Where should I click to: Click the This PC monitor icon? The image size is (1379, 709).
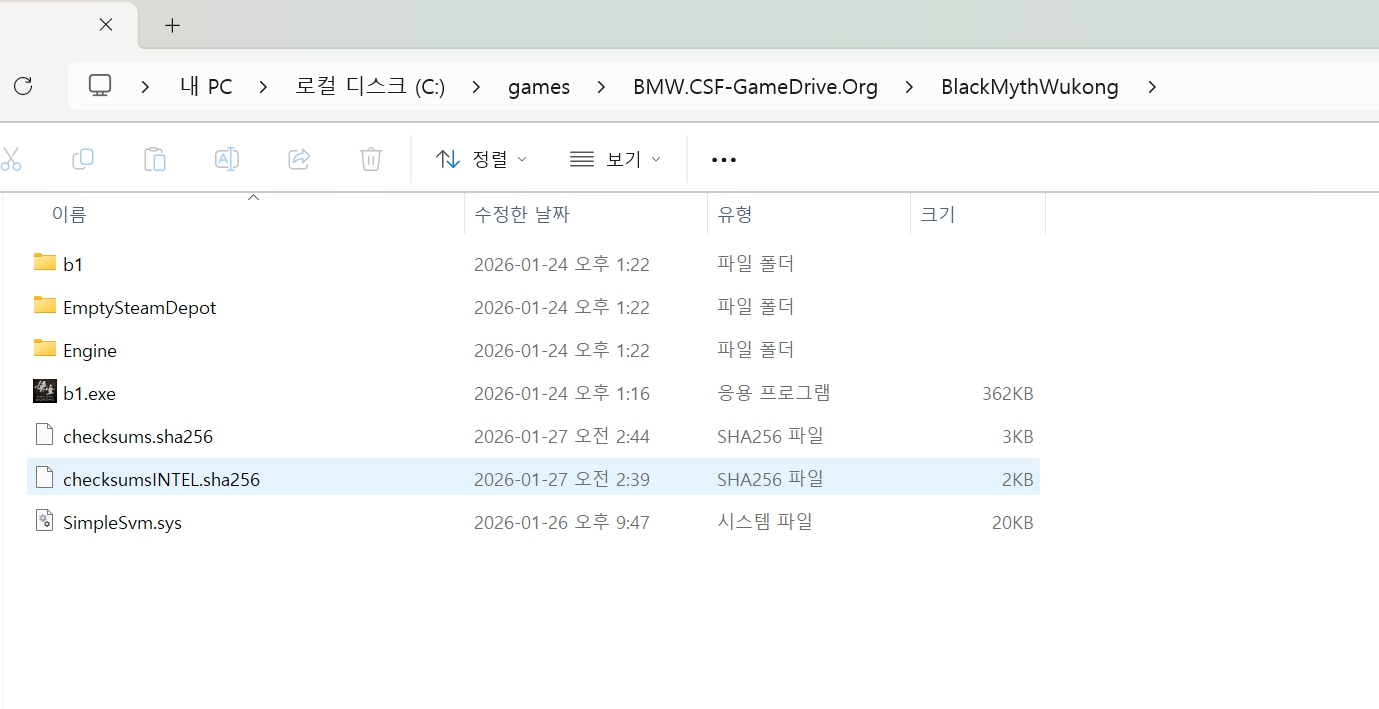pyautogui.click(x=100, y=87)
